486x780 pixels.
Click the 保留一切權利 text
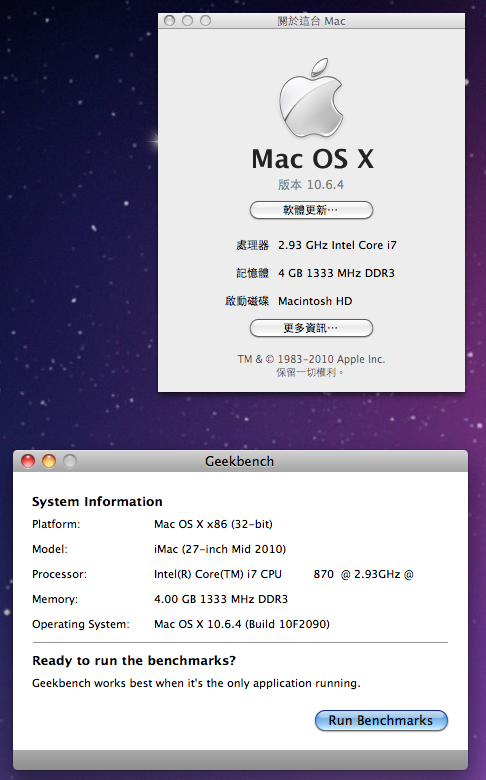(x=310, y=373)
